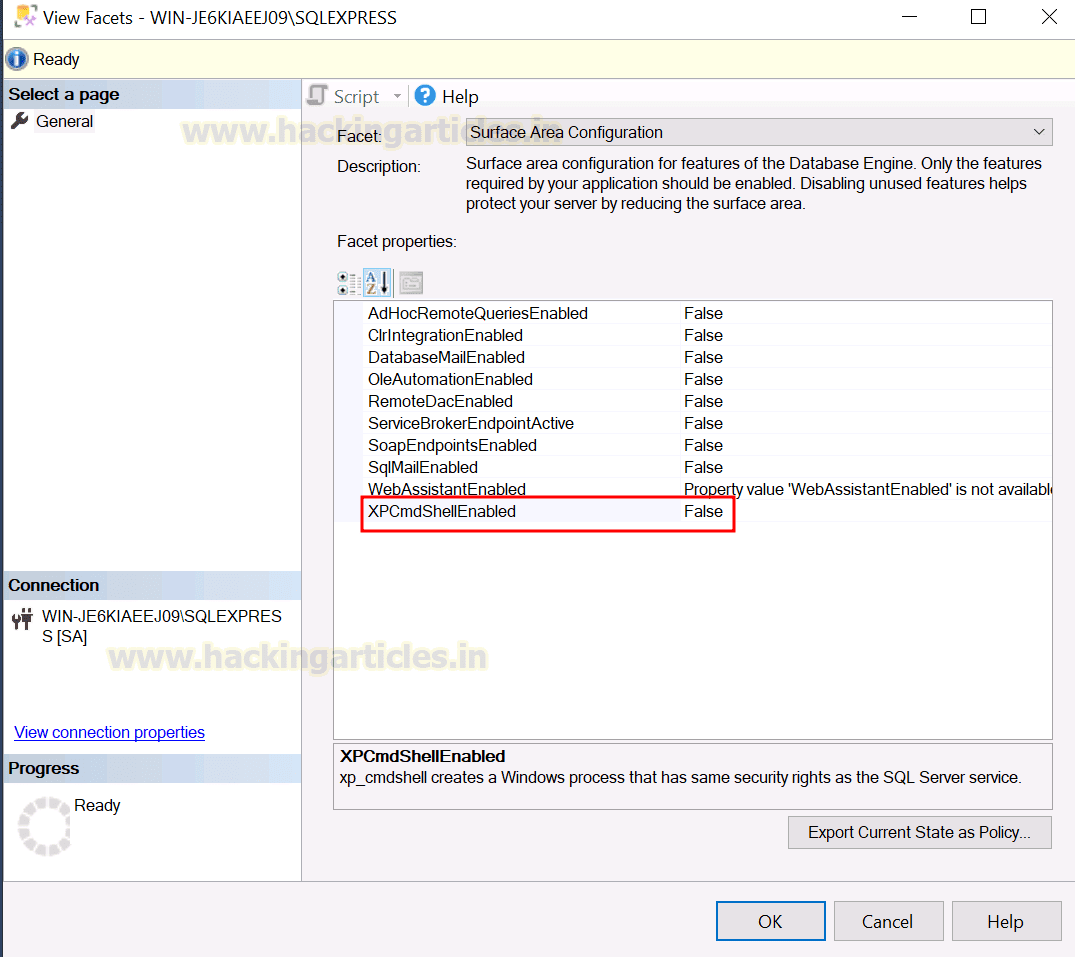Screen dimensions: 1075x957
Task: Click the bottom Help button
Action: click(x=1006, y=921)
